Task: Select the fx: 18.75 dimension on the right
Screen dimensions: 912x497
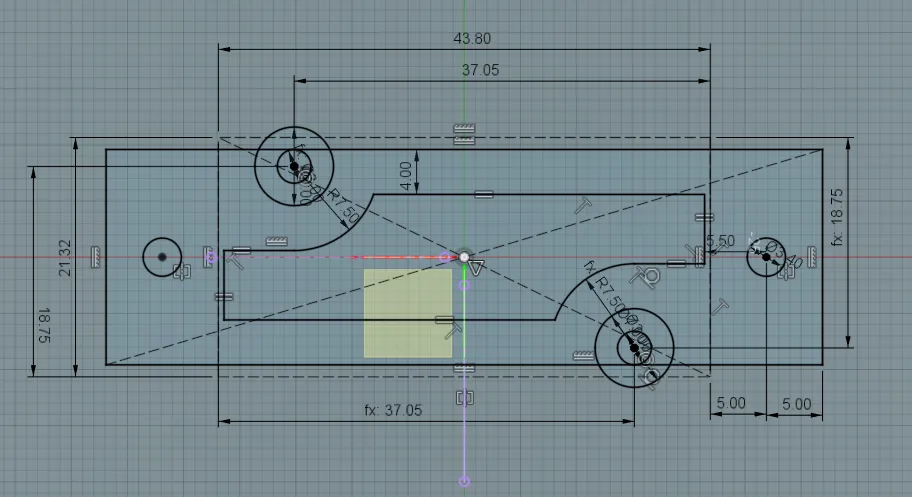Action: tap(836, 217)
